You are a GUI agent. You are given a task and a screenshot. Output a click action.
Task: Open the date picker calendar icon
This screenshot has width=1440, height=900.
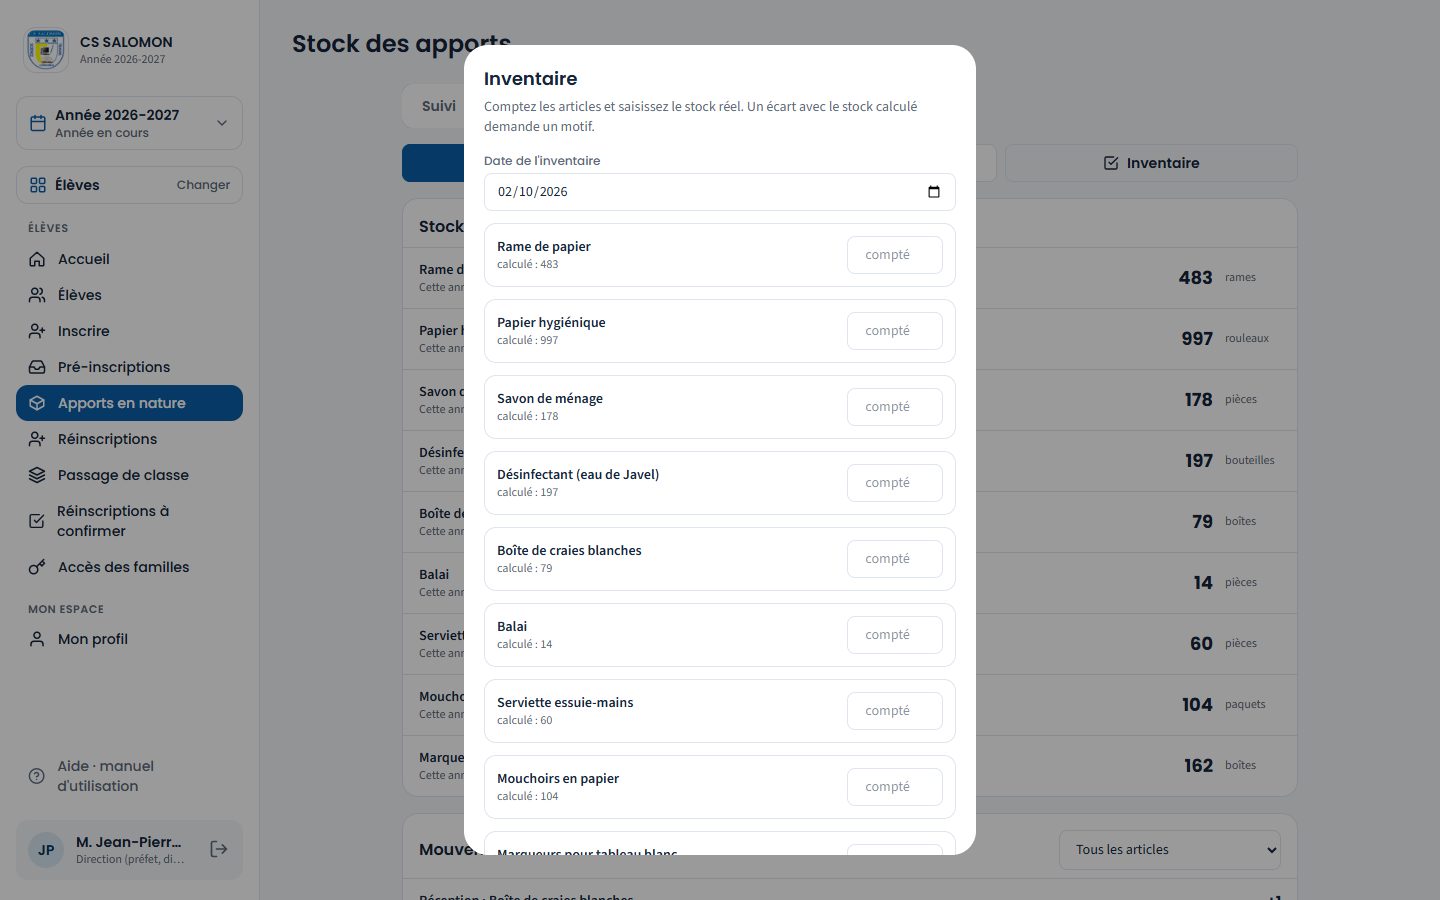[934, 192]
